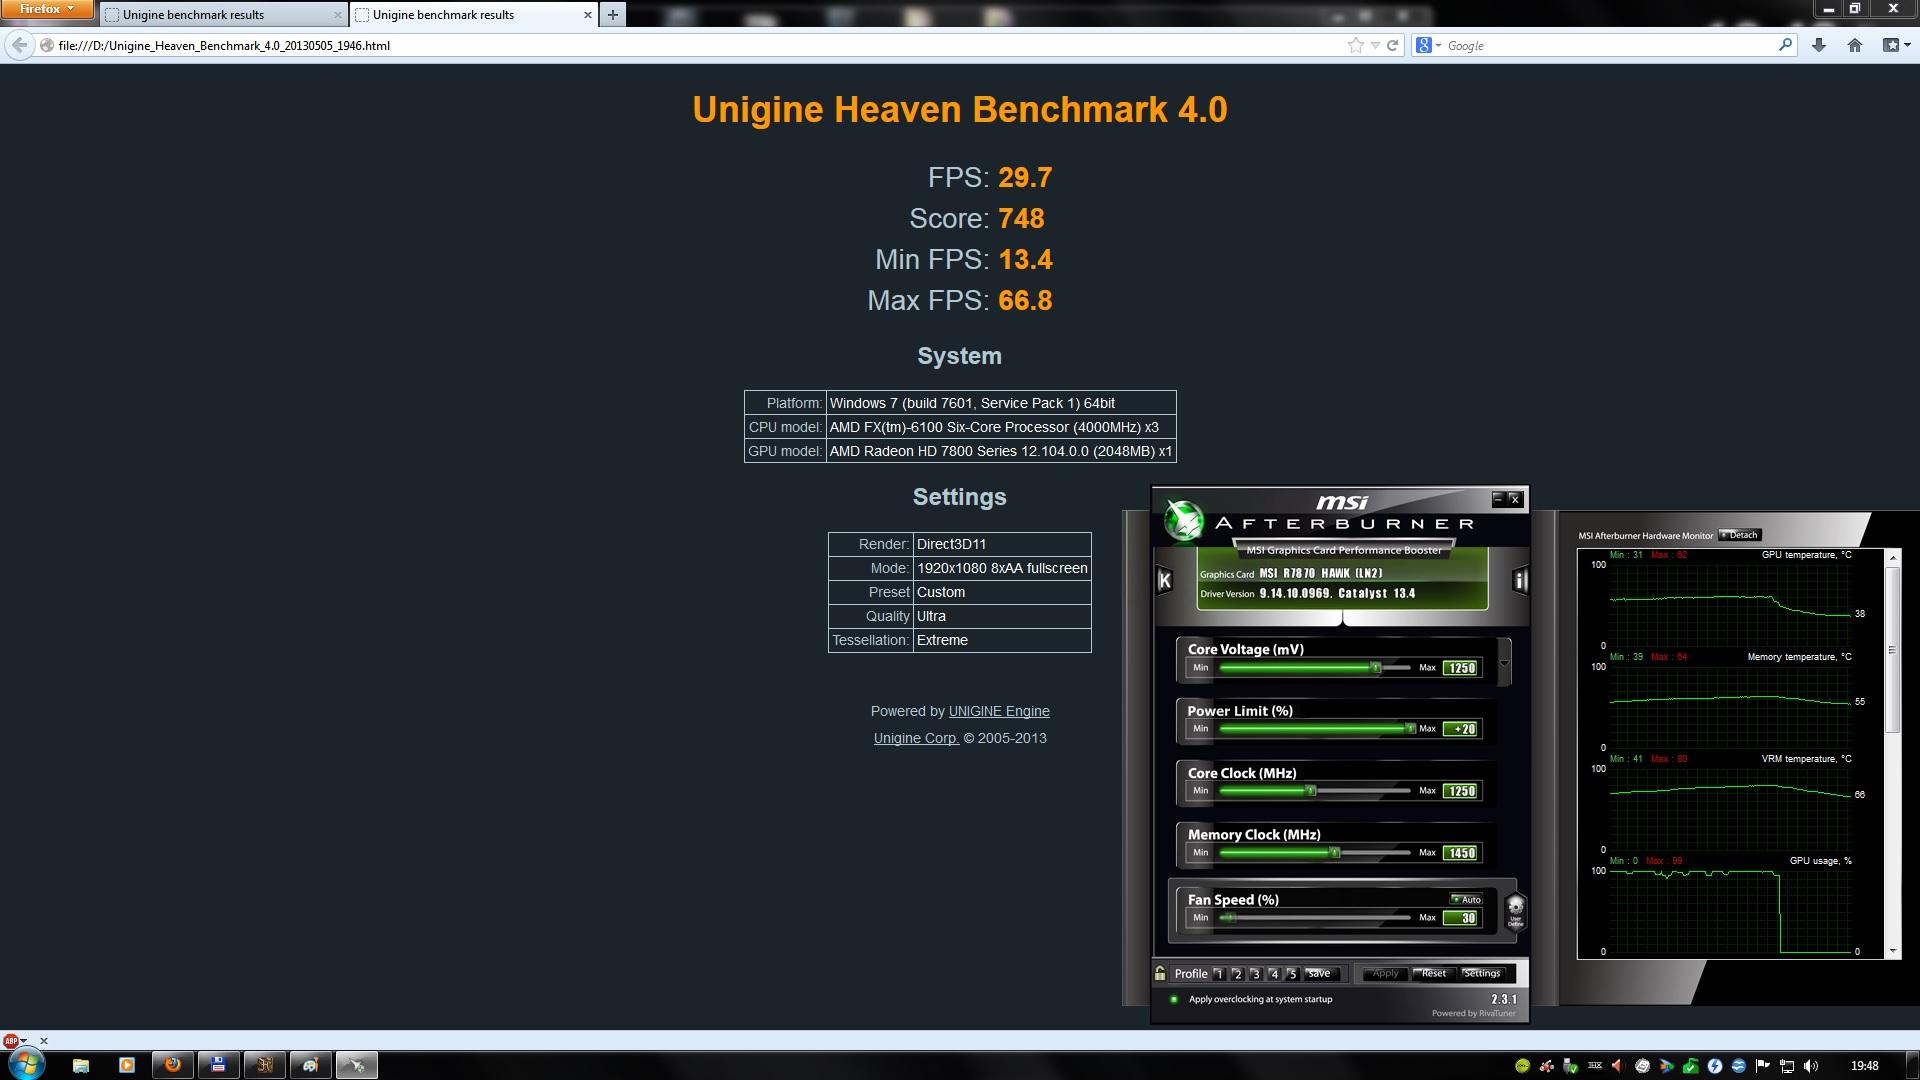Open the Firefox application menu button

pos(47,9)
